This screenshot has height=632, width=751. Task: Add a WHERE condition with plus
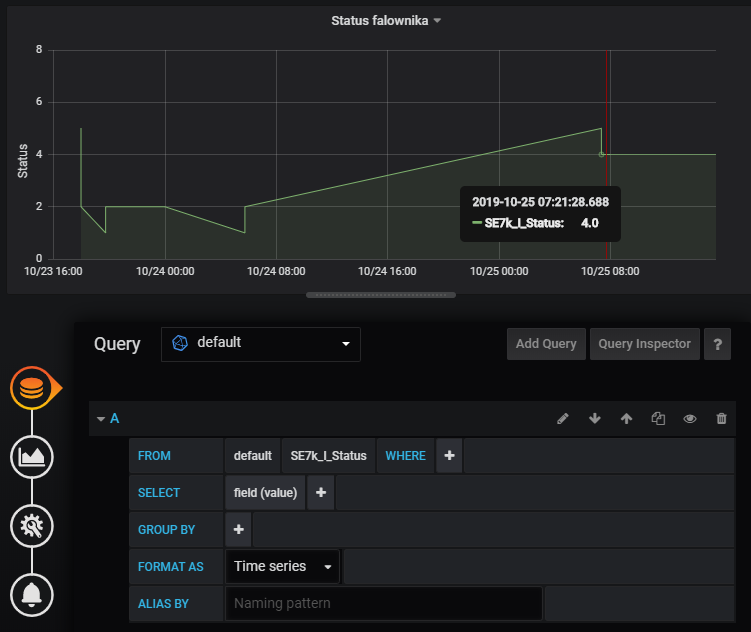pos(449,455)
